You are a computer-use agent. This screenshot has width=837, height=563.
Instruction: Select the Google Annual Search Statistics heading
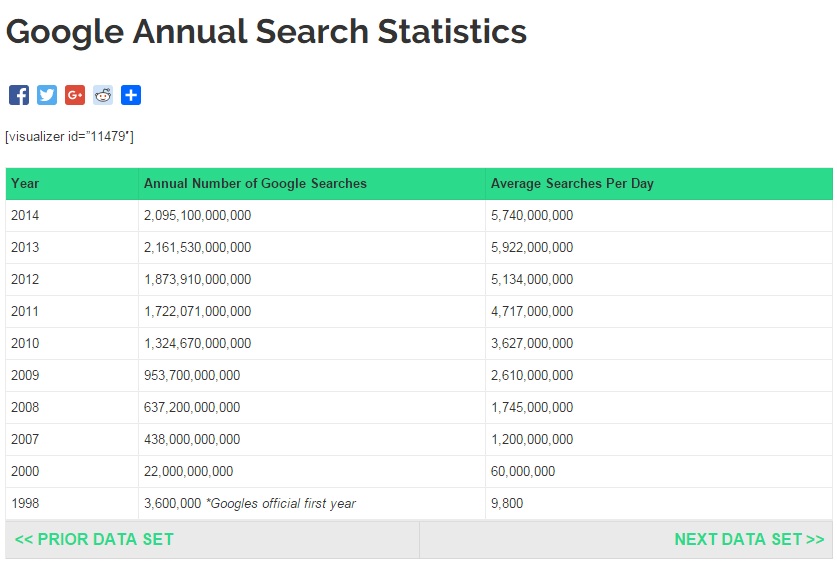click(266, 31)
